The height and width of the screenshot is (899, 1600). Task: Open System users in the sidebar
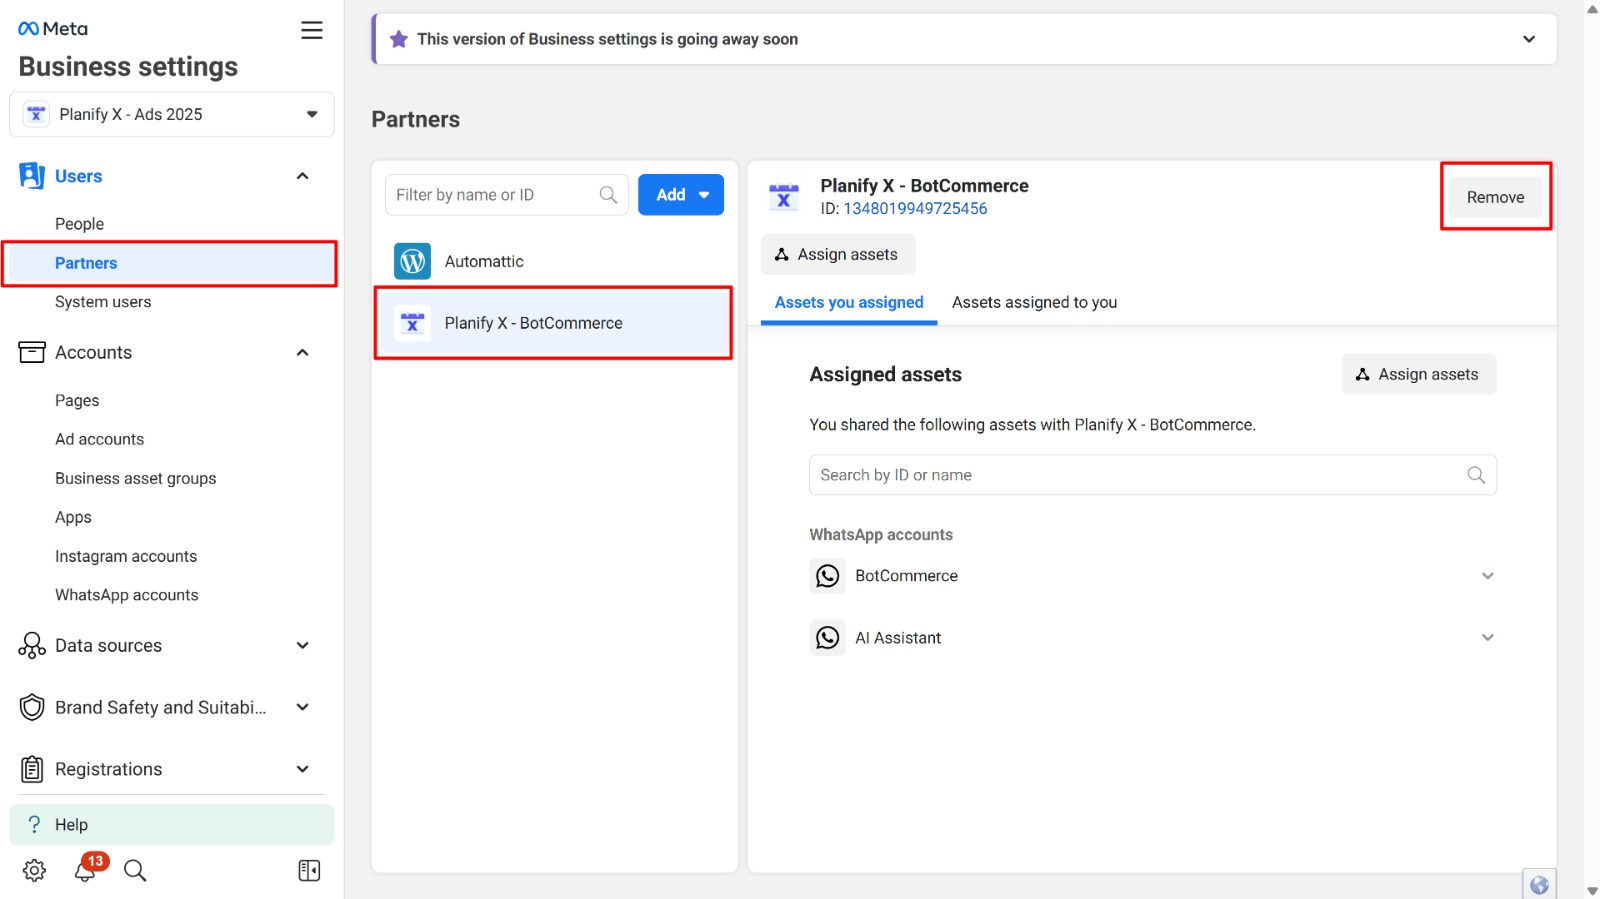103,302
